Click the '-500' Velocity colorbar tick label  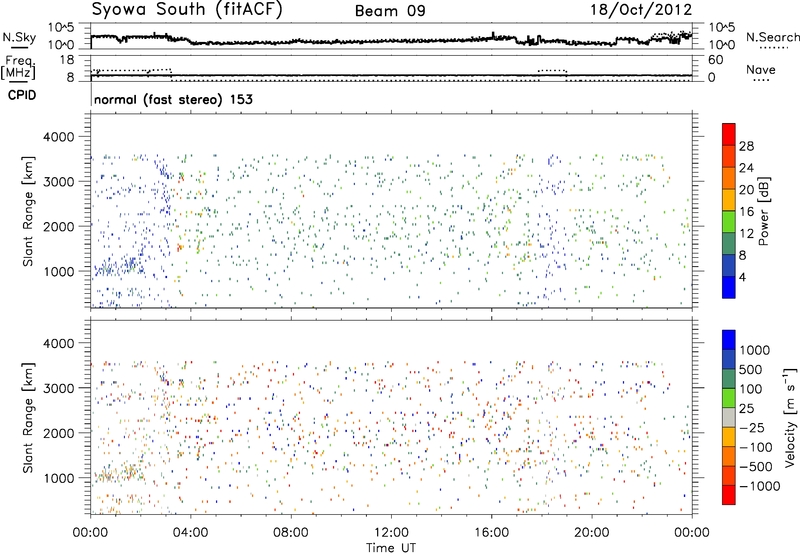tap(756, 466)
